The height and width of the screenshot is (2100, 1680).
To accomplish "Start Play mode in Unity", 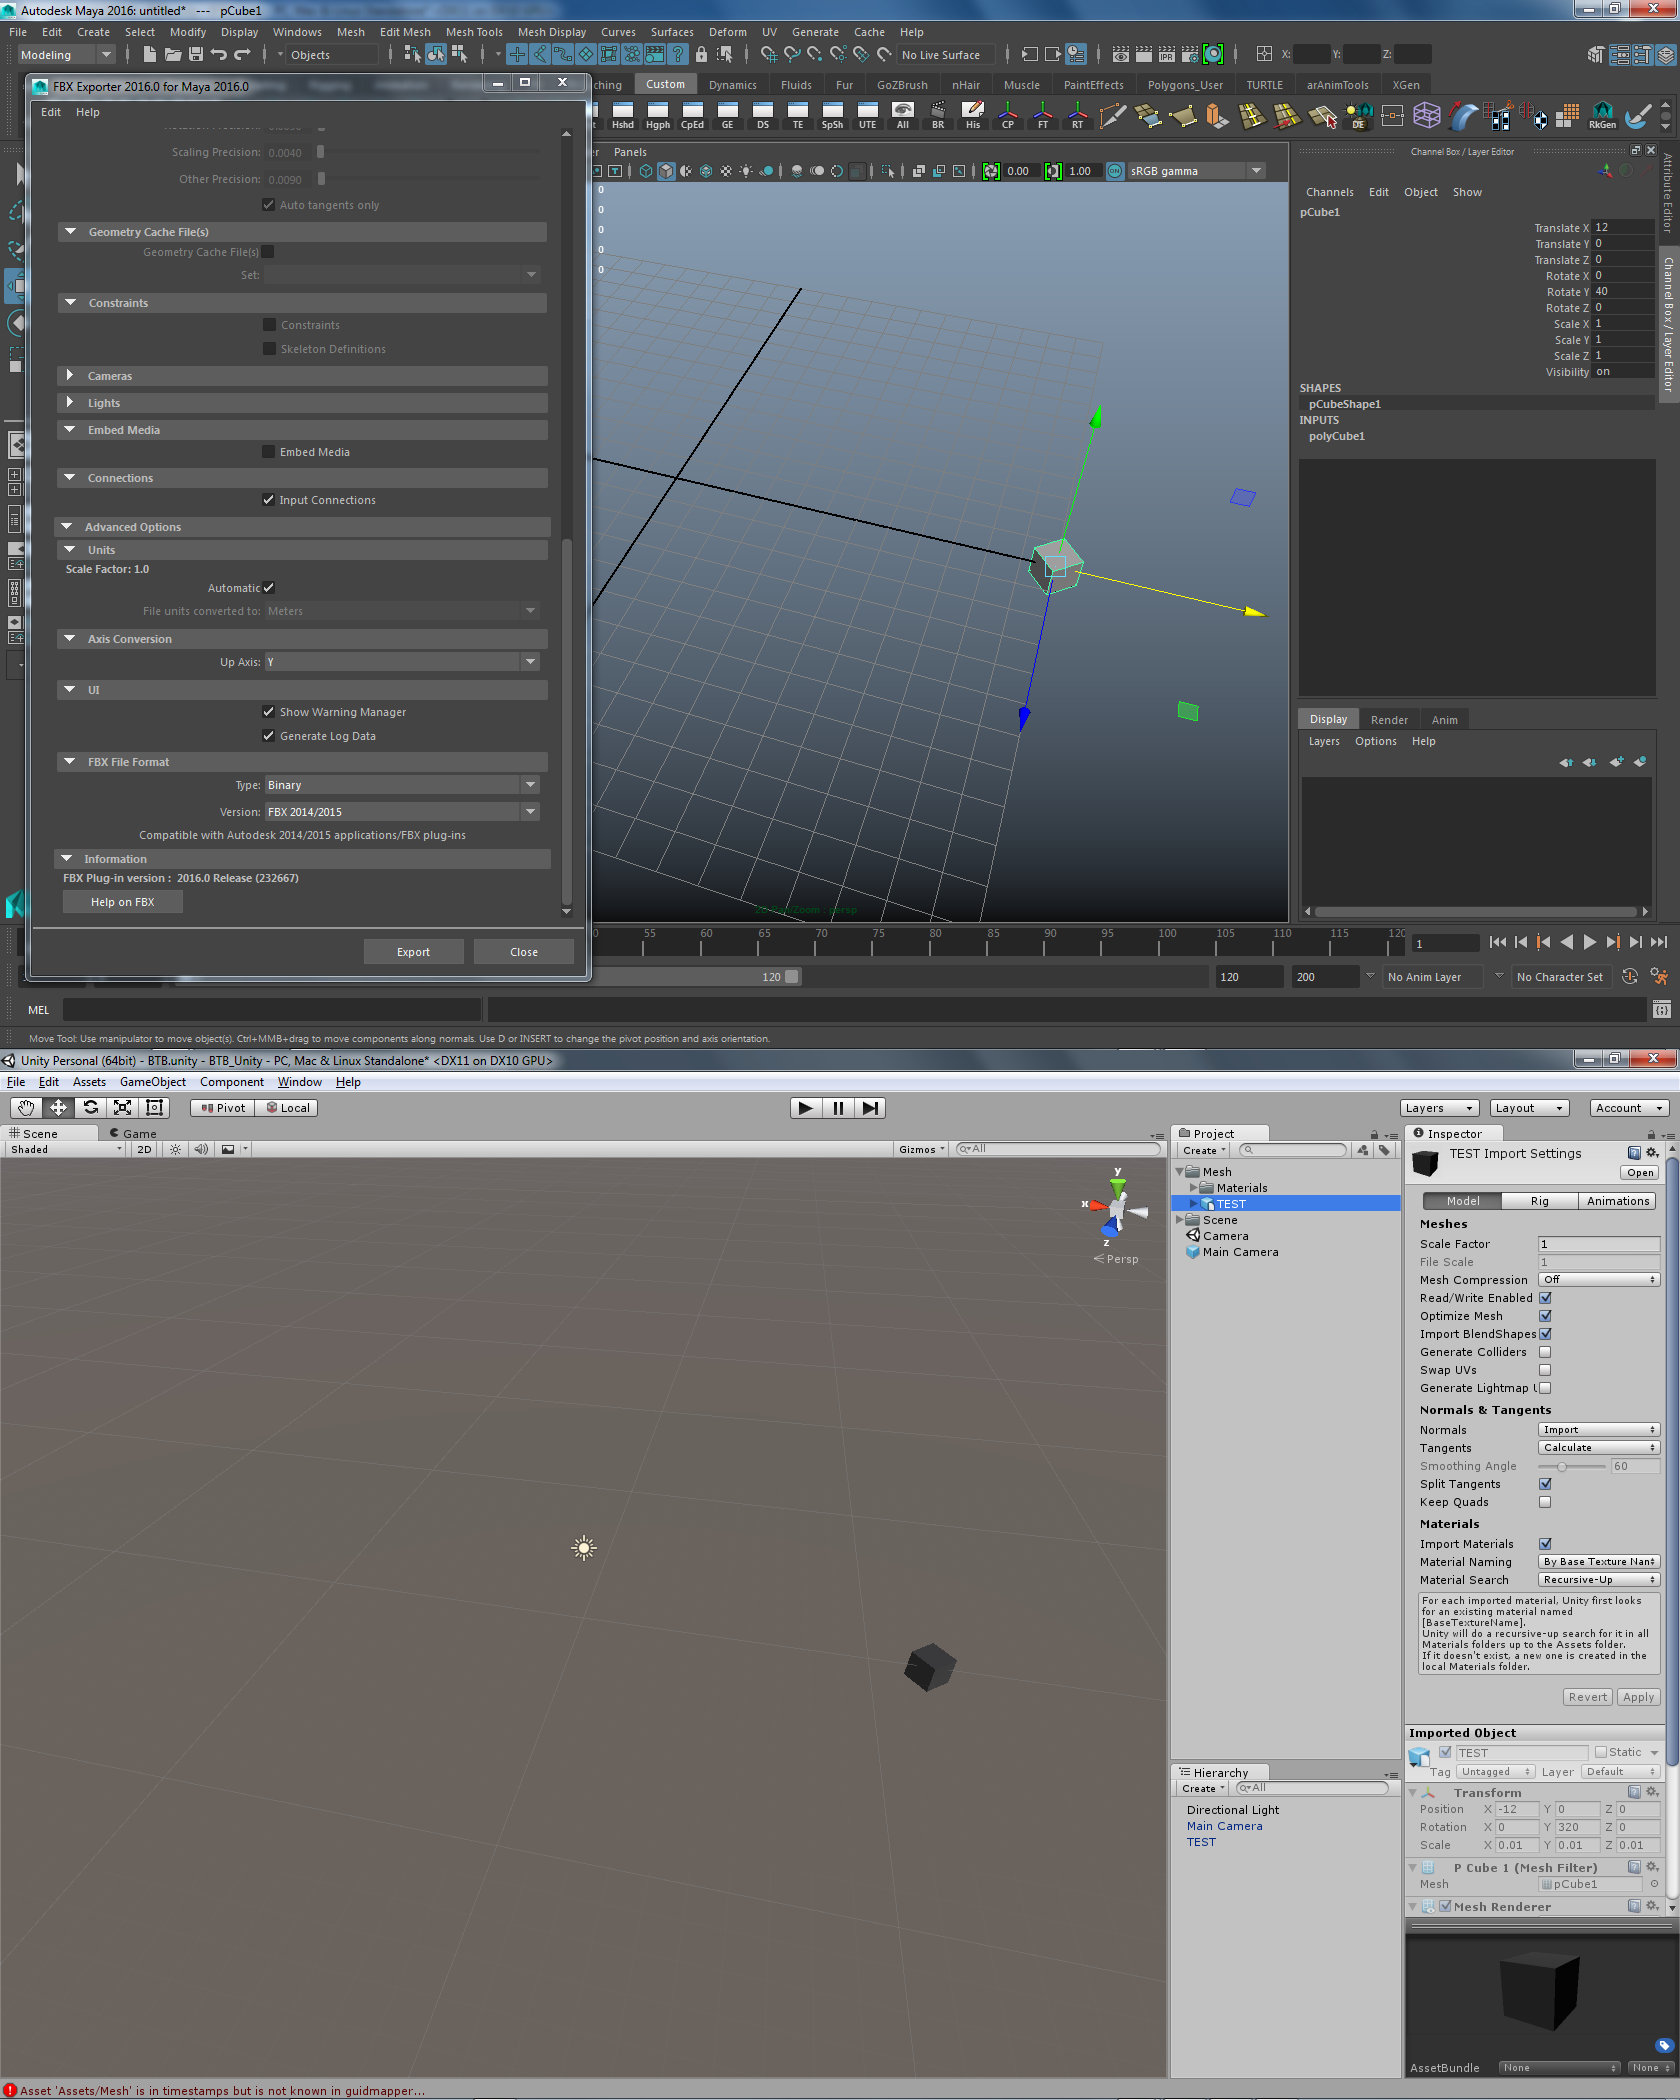I will click(806, 1108).
